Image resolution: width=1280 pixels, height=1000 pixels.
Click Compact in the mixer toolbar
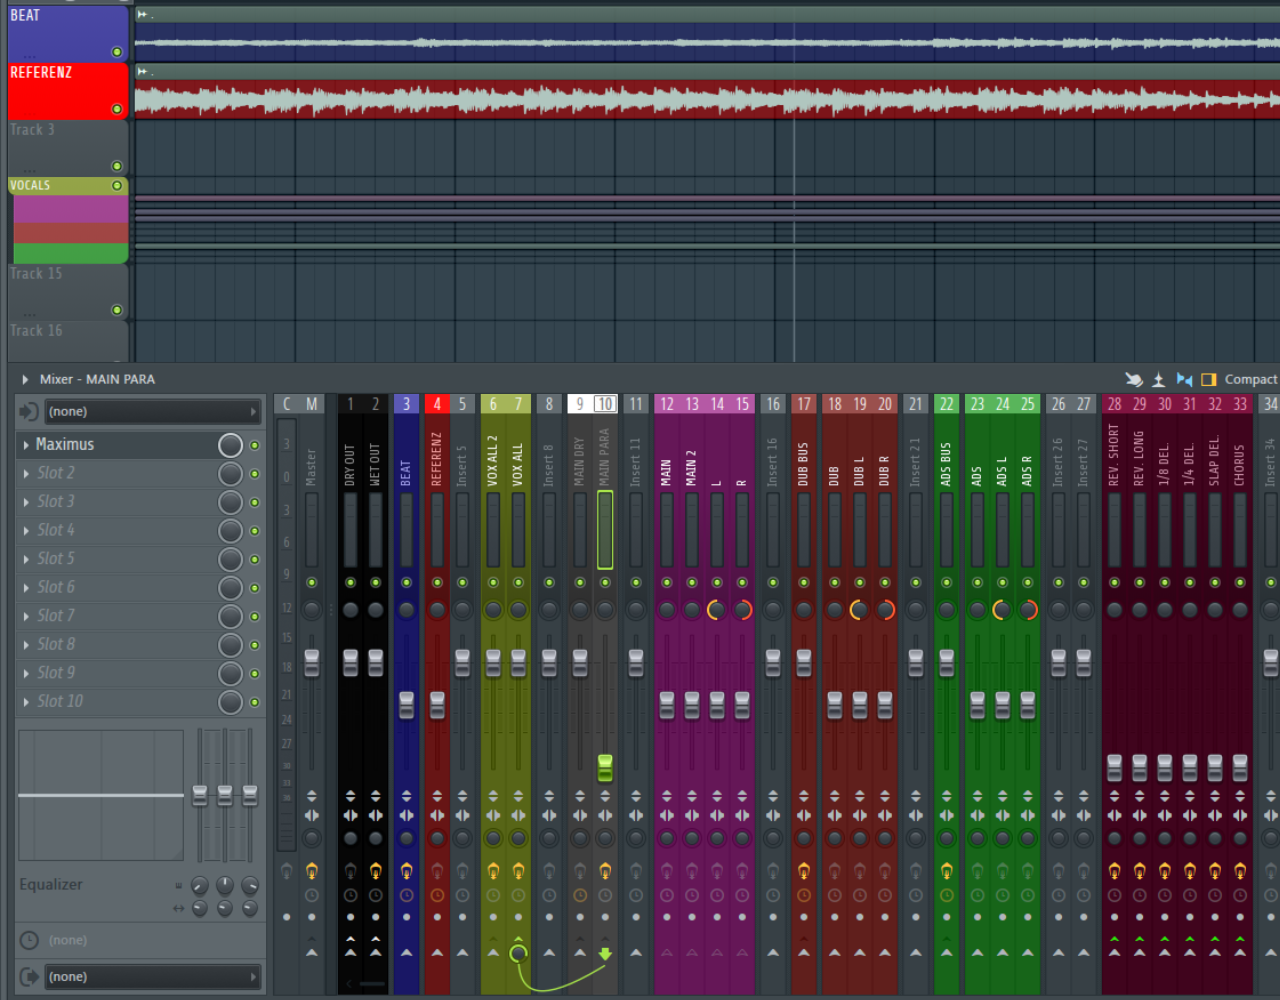[1249, 379]
